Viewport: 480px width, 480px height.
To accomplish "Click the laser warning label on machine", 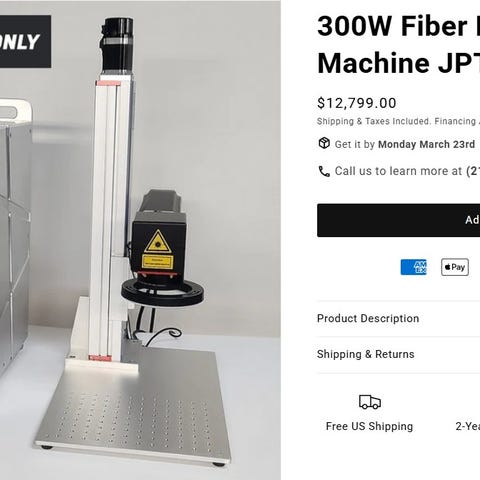I will point(158,250).
